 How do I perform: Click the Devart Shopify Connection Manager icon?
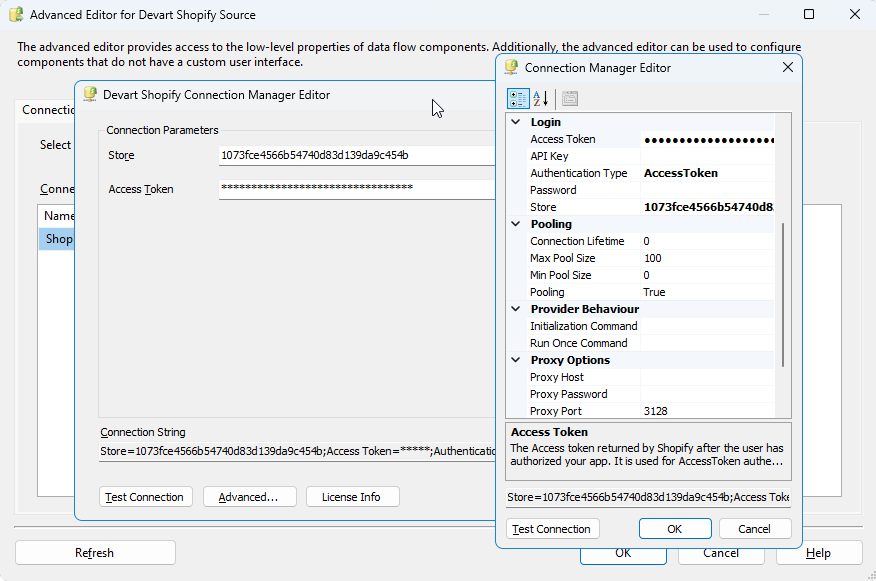(89, 95)
